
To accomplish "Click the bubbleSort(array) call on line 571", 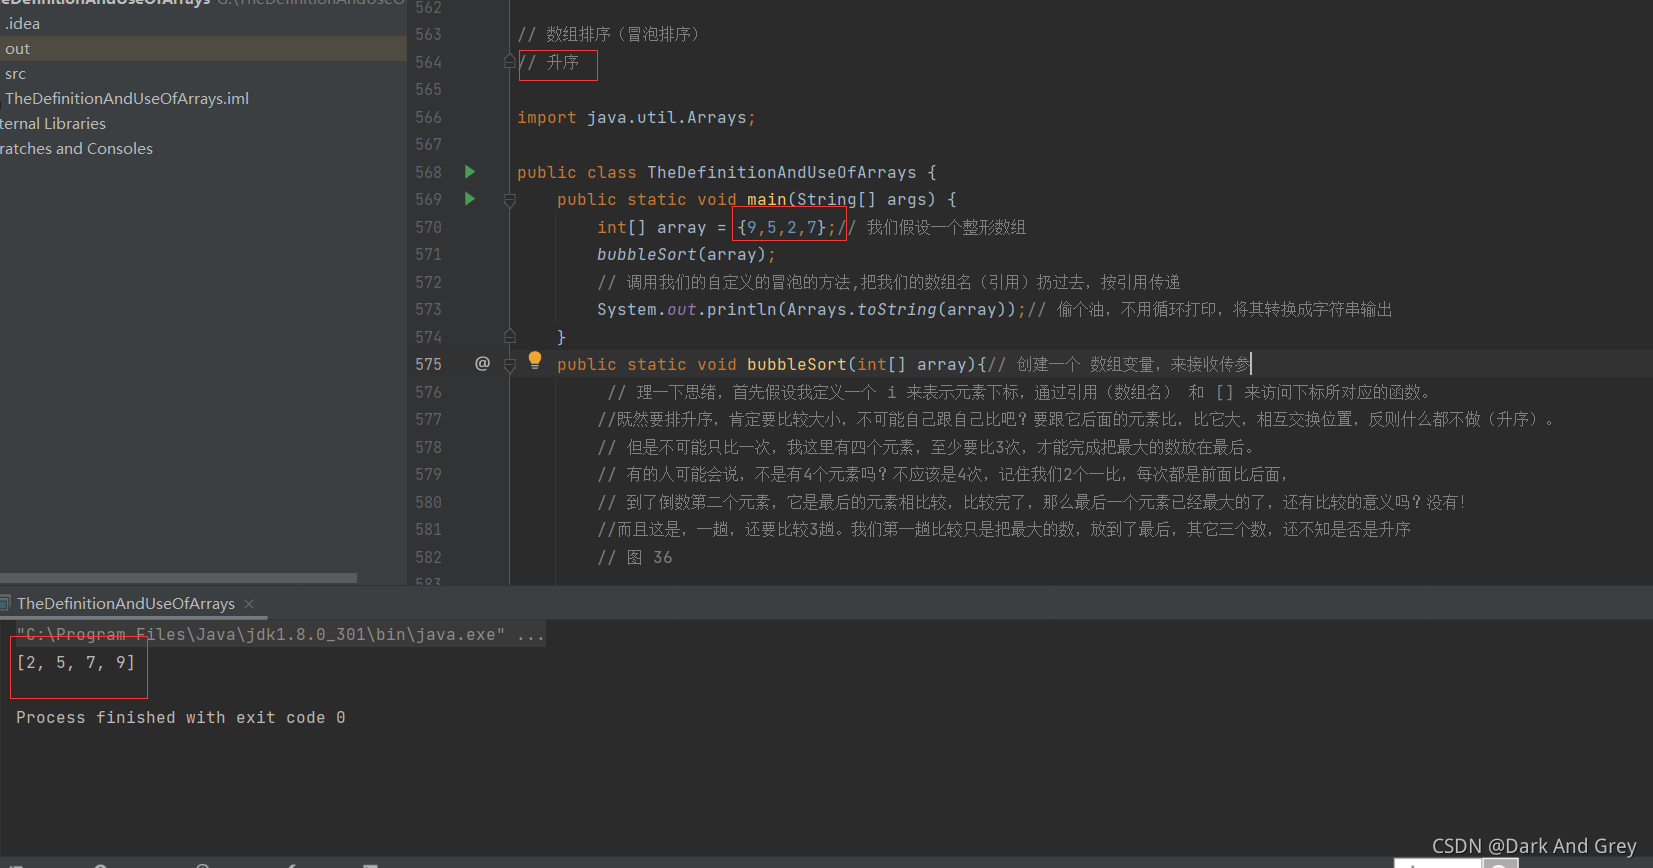I will coord(686,254).
